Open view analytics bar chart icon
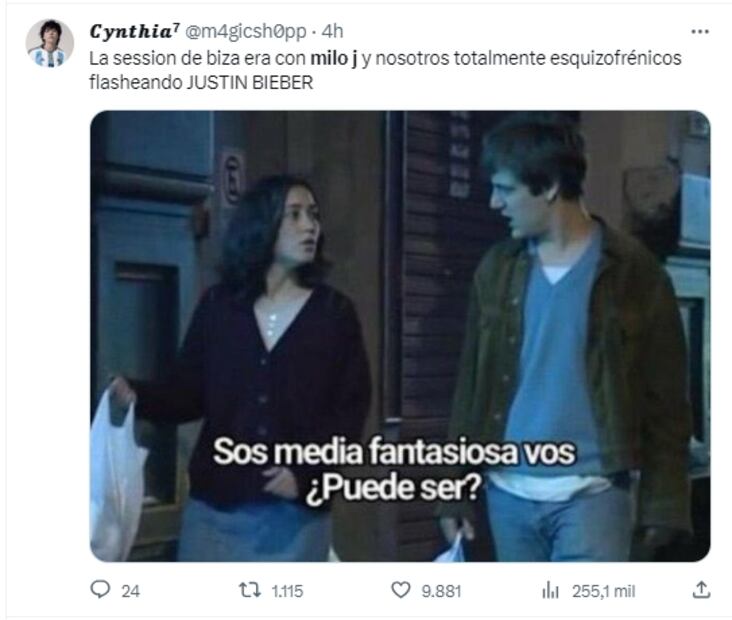 (x=550, y=591)
